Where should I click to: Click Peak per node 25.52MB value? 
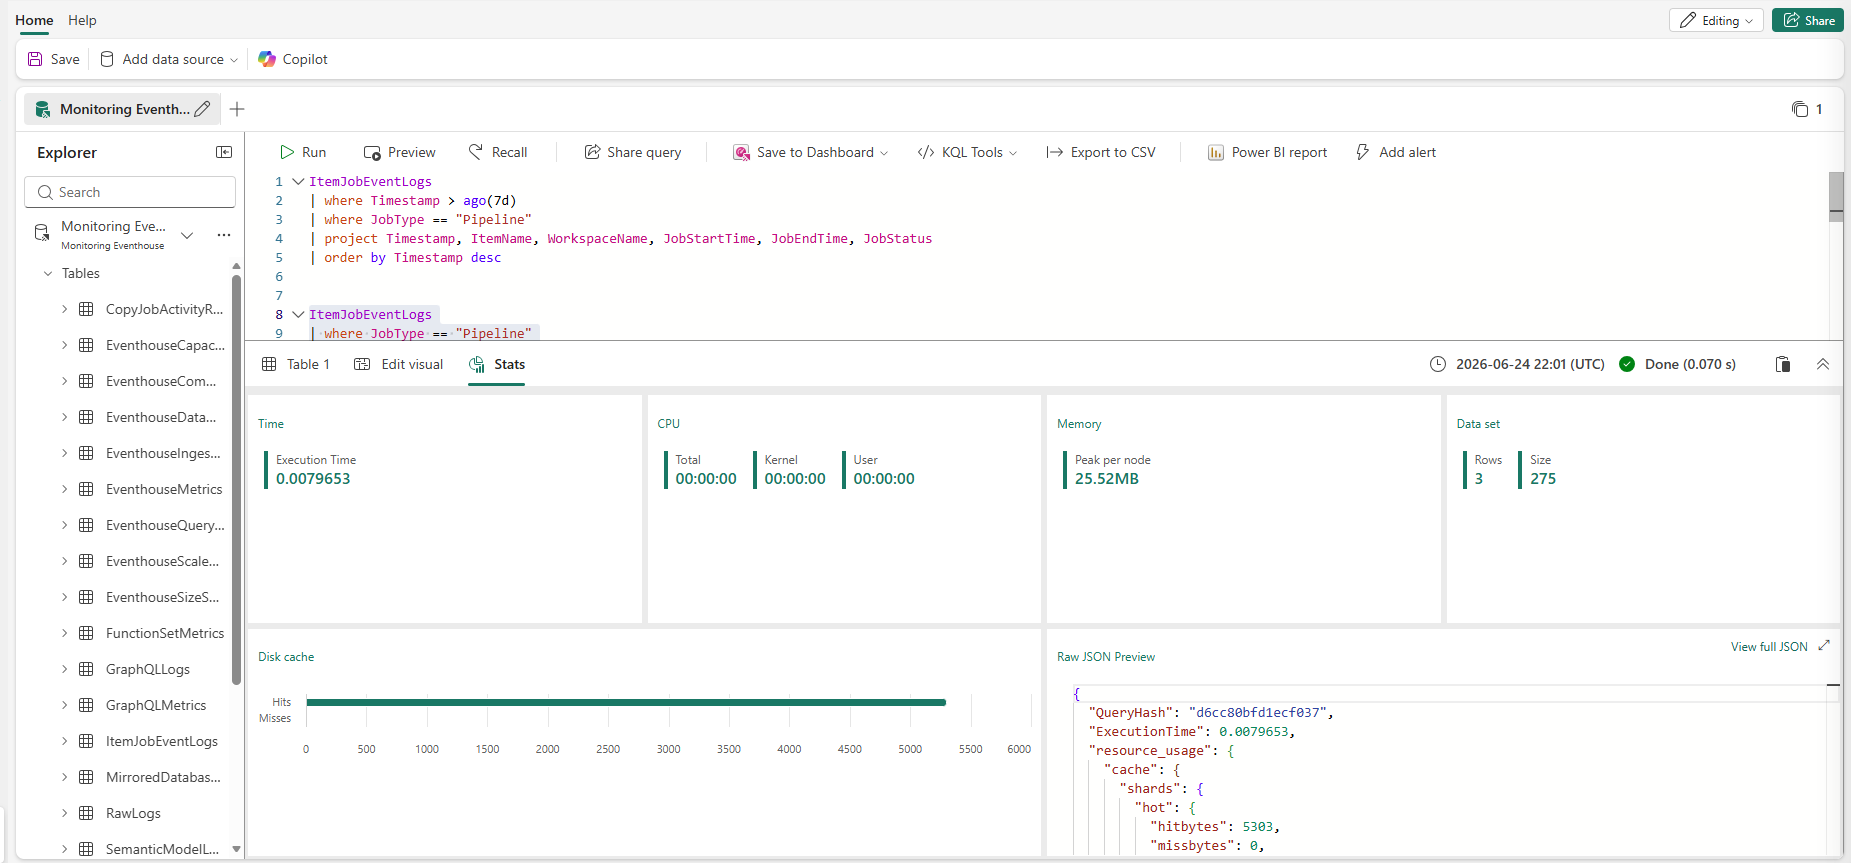(x=1107, y=479)
